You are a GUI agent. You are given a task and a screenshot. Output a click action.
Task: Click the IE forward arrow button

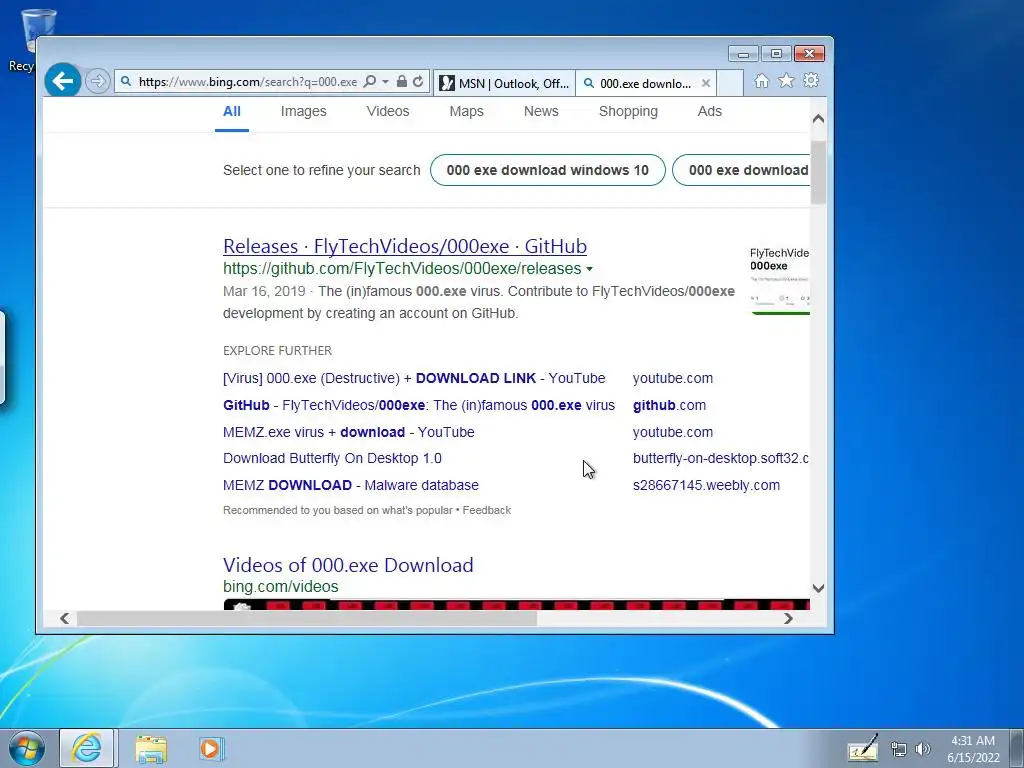[x=97, y=82]
